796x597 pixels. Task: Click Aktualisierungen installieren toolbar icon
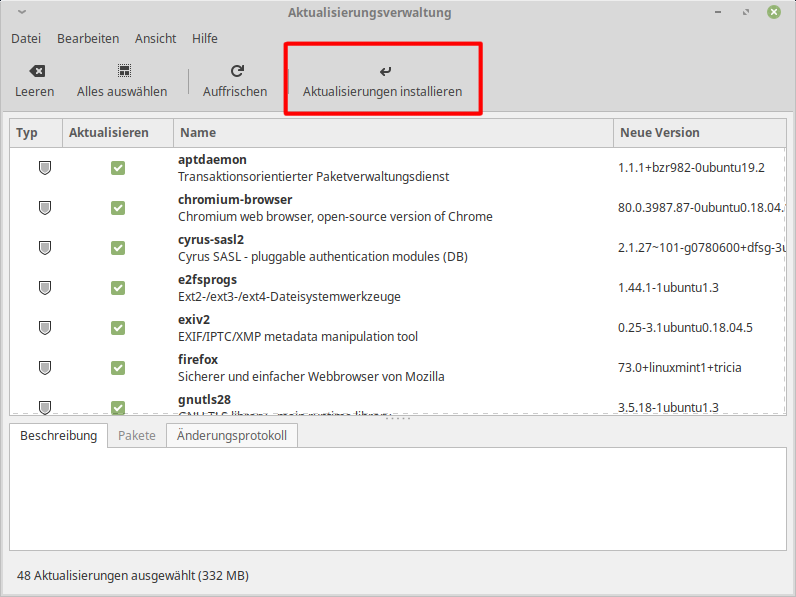tap(383, 71)
